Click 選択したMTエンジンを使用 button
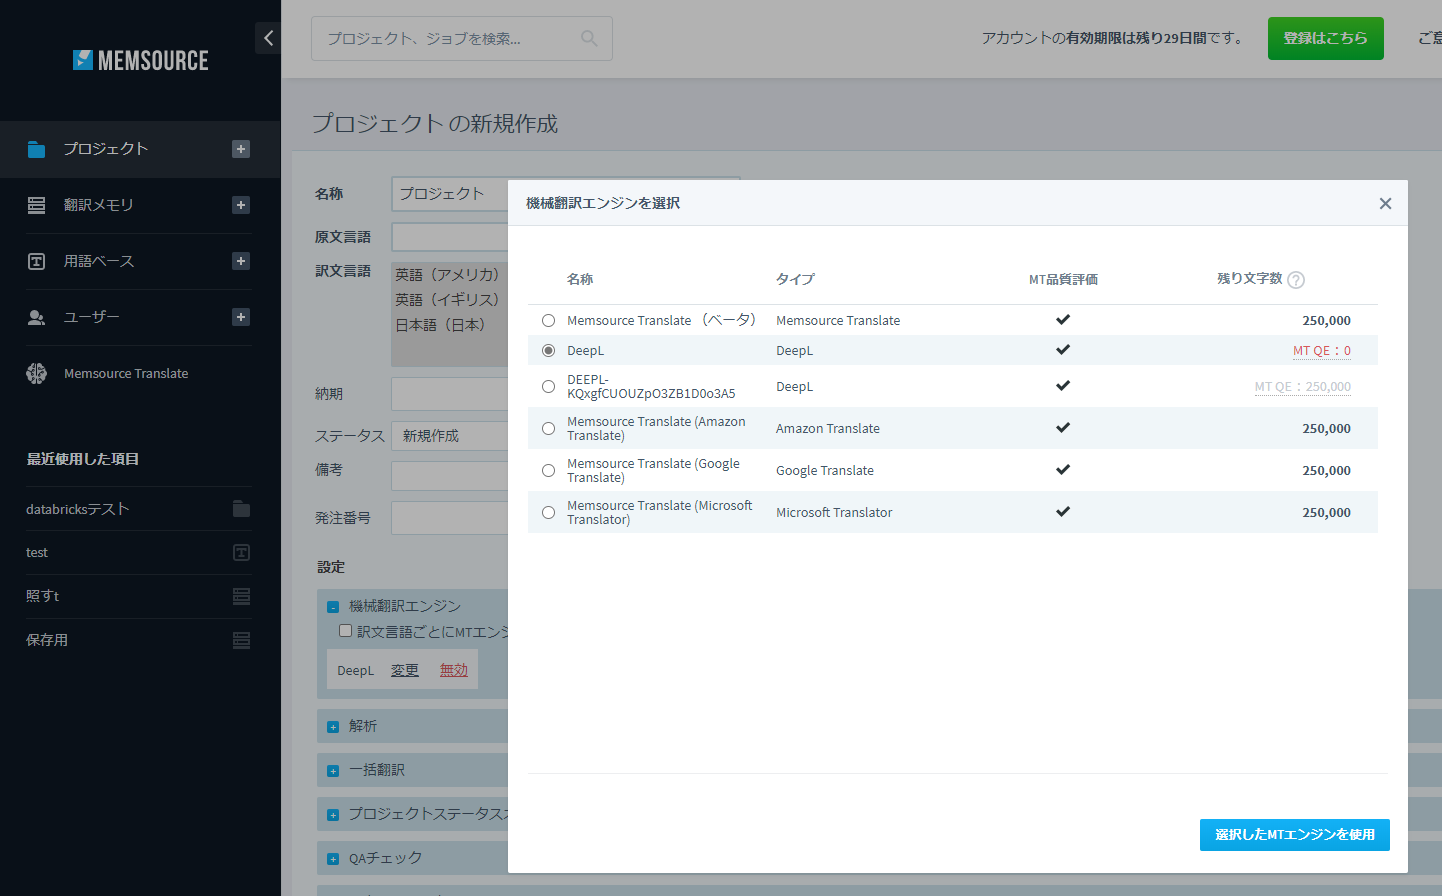 click(x=1295, y=835)
